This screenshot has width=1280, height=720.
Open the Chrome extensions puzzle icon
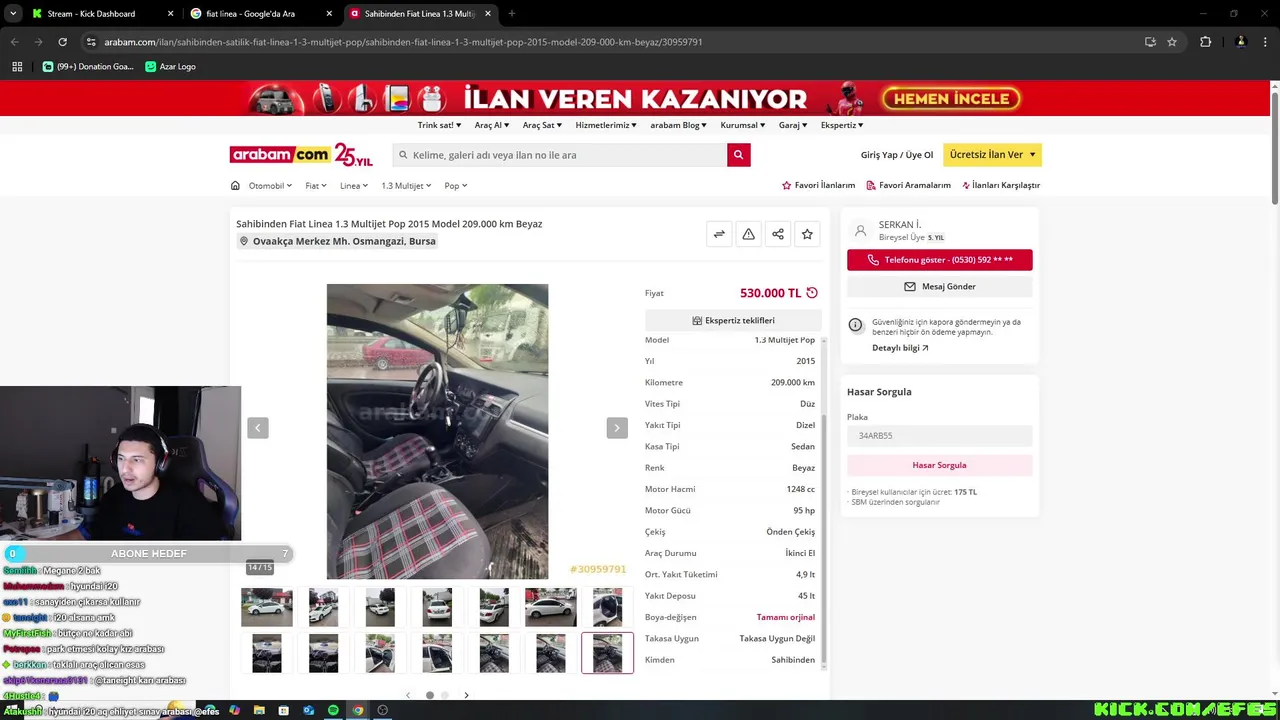1205,42
